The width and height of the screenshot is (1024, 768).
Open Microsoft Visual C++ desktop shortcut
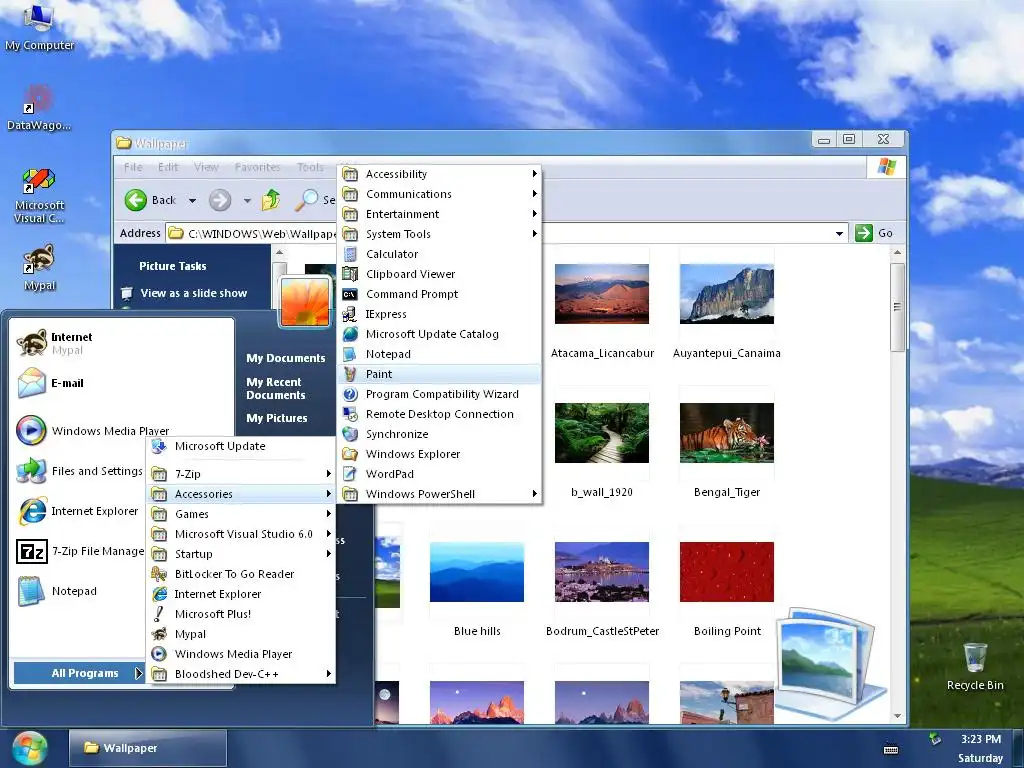point(39,196)
